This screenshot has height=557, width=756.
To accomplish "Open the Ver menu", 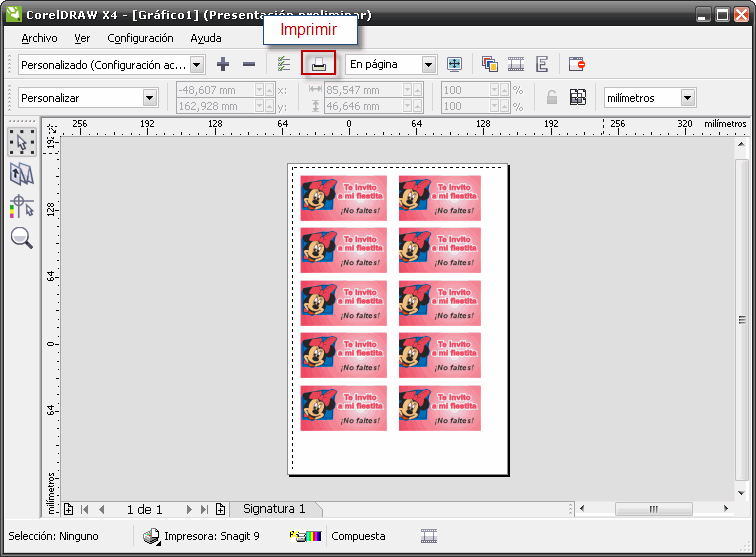I will (82, 38).
